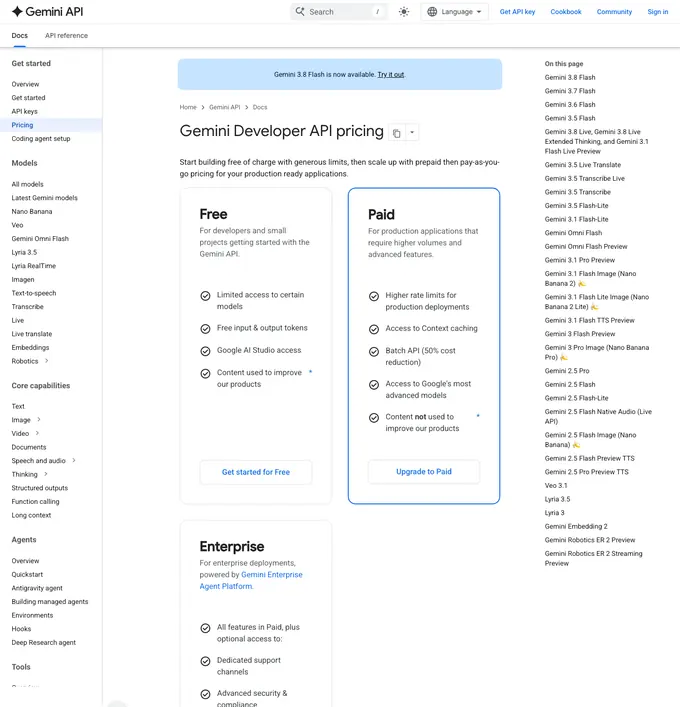Click check icon beside All features in Paid
The image size is (680, 707).
[x=205, y=628]
